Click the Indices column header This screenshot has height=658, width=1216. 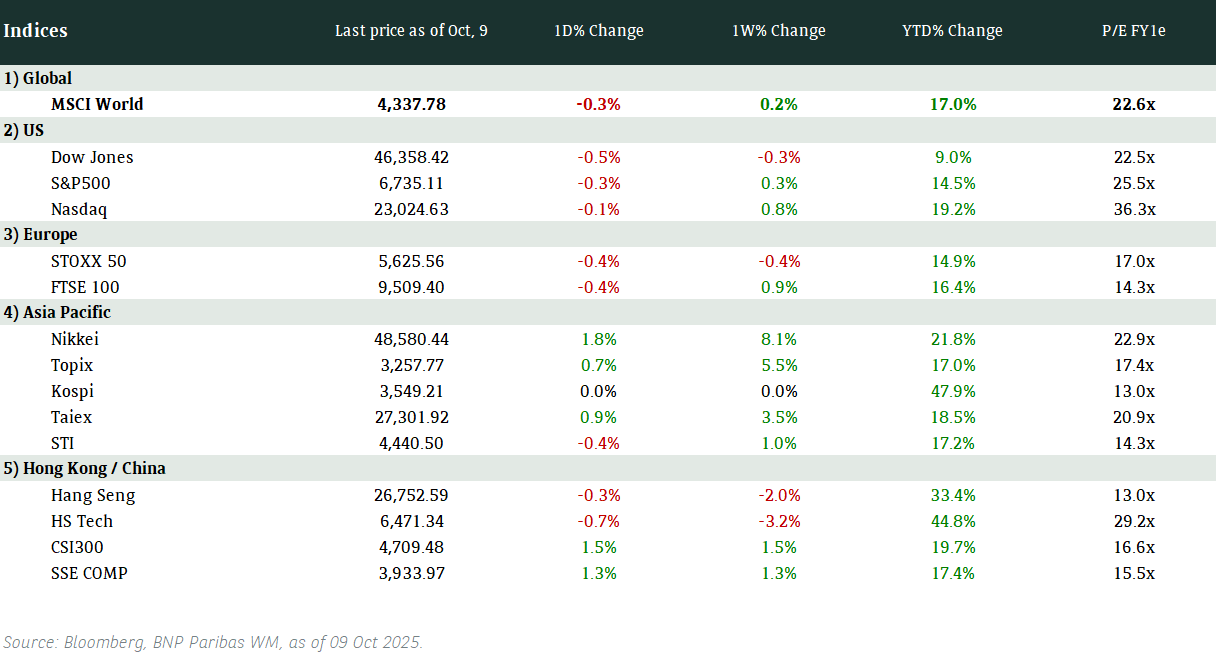tap(36, 30)
